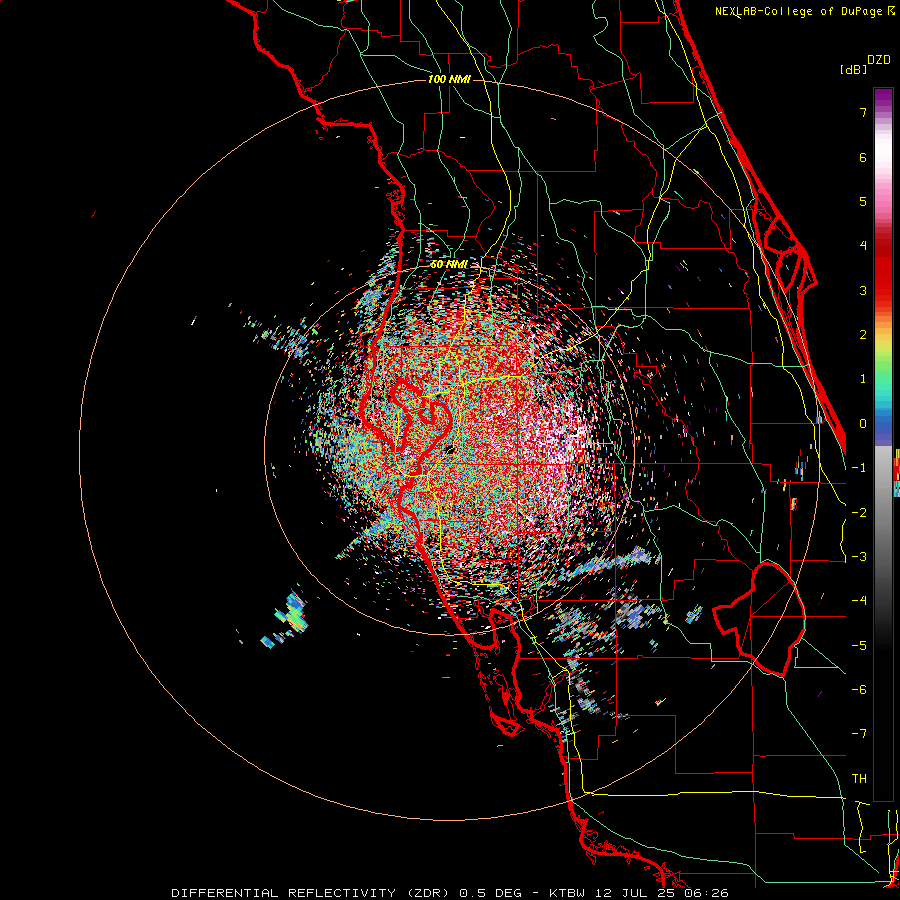Click the -1 value on the scale

pyautogui.click(x=859, y=468)
